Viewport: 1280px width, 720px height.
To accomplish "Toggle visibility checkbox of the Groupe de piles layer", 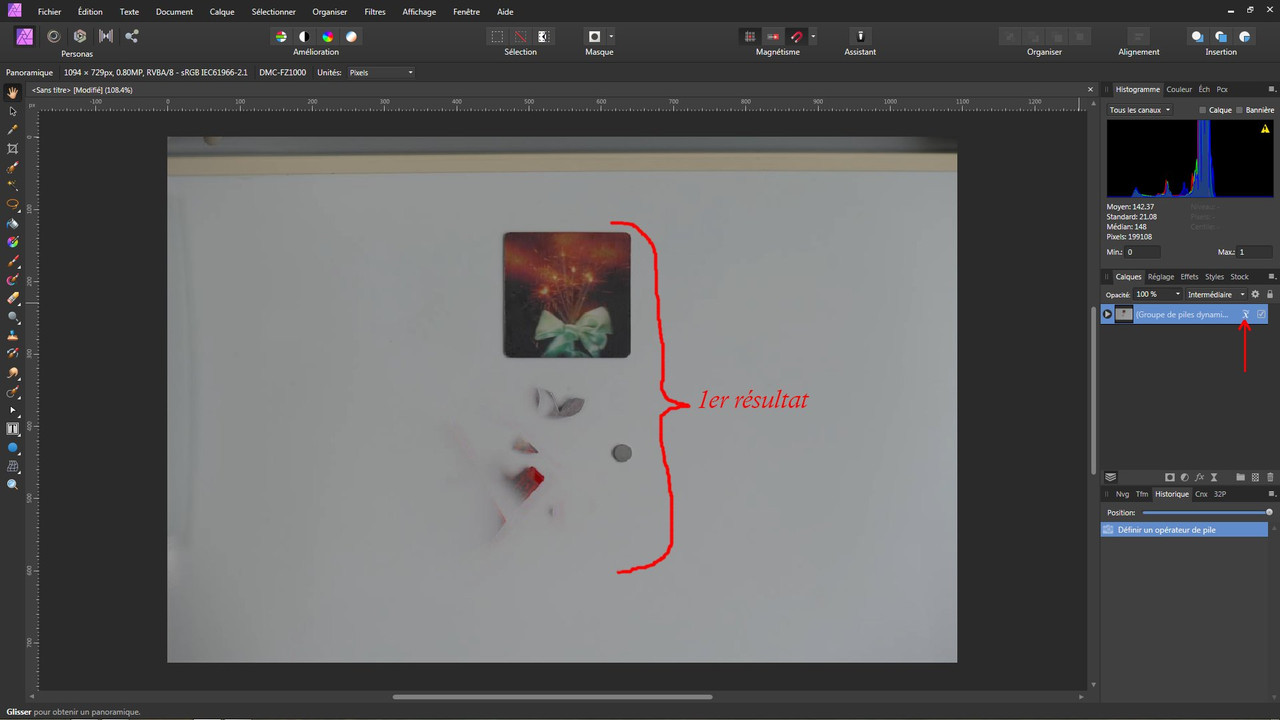I will [x=1260, y=314].
